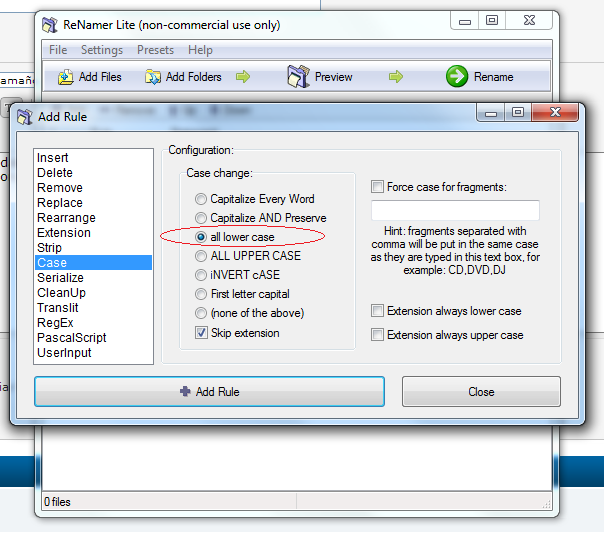Tick Extension always lower case checkbox

tap(377, 311)
